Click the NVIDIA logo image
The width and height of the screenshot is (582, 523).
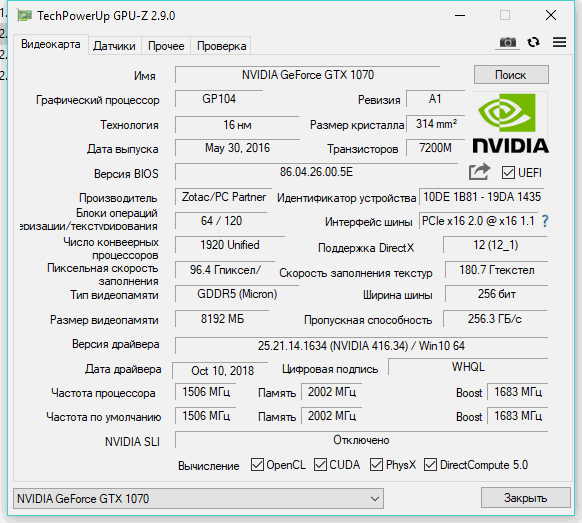click(x=510, y=123)
